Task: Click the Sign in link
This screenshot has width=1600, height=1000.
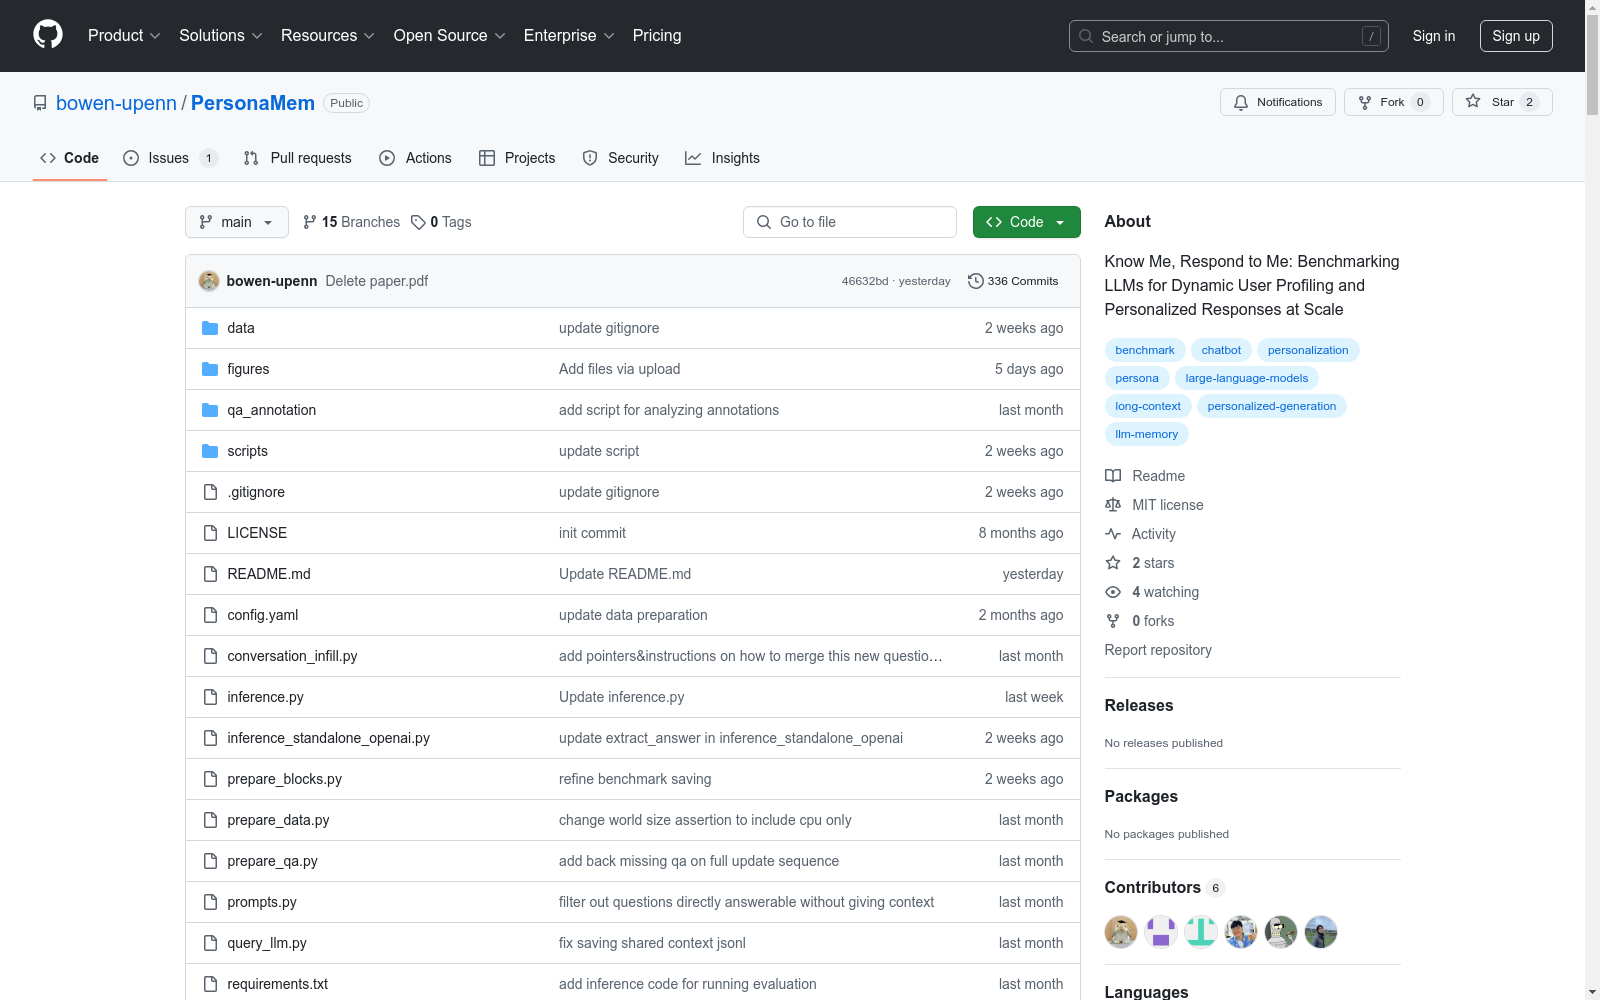Action: point(1434,36)
